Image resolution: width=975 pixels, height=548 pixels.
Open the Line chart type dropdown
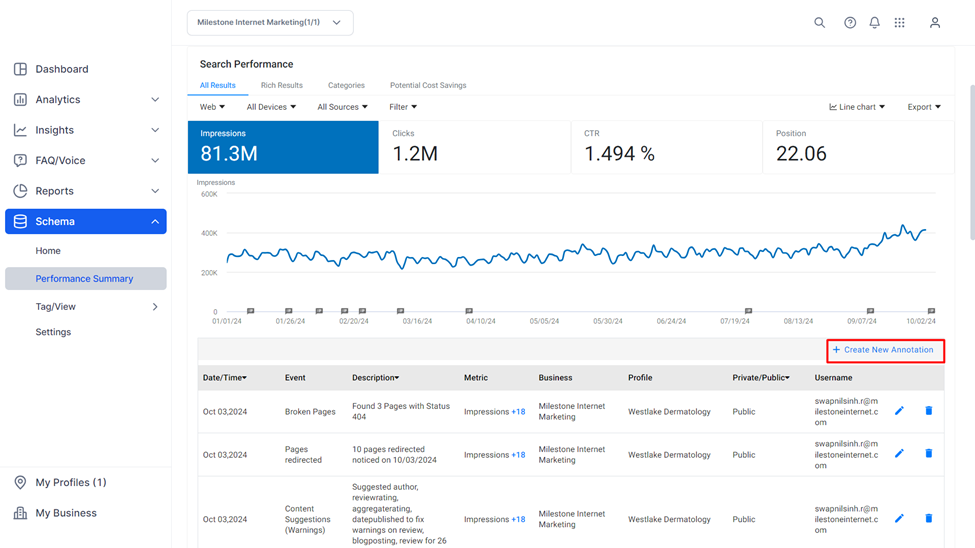[x=857, y=107]
